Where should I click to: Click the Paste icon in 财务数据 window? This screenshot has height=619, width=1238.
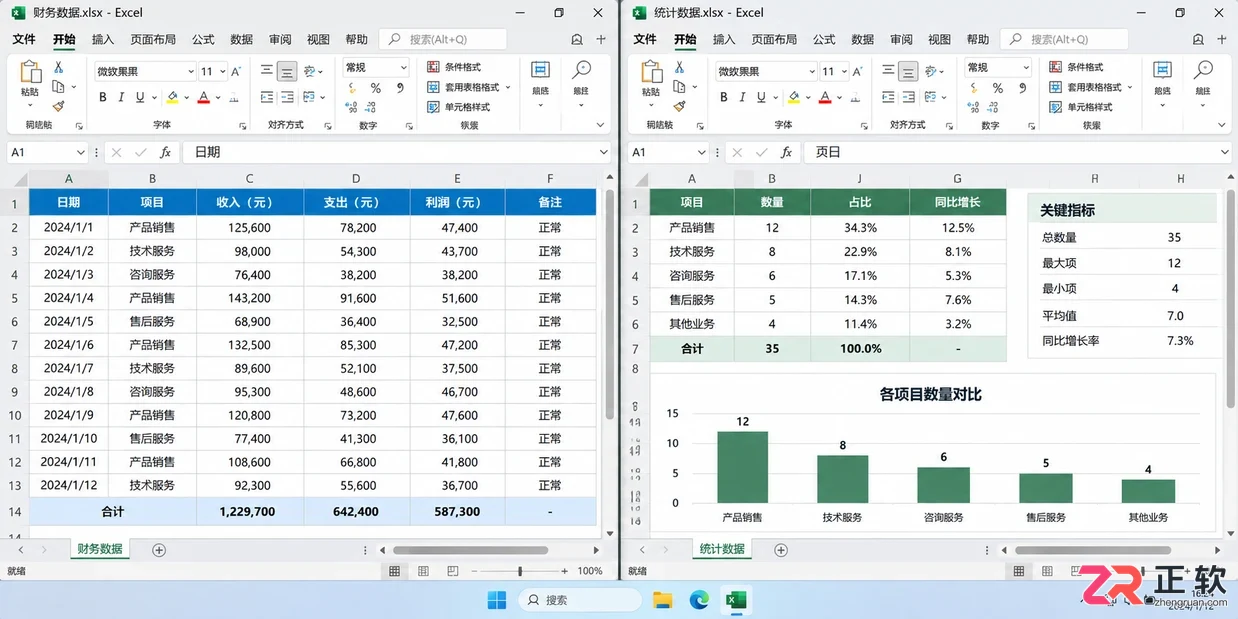click(31, 72)
